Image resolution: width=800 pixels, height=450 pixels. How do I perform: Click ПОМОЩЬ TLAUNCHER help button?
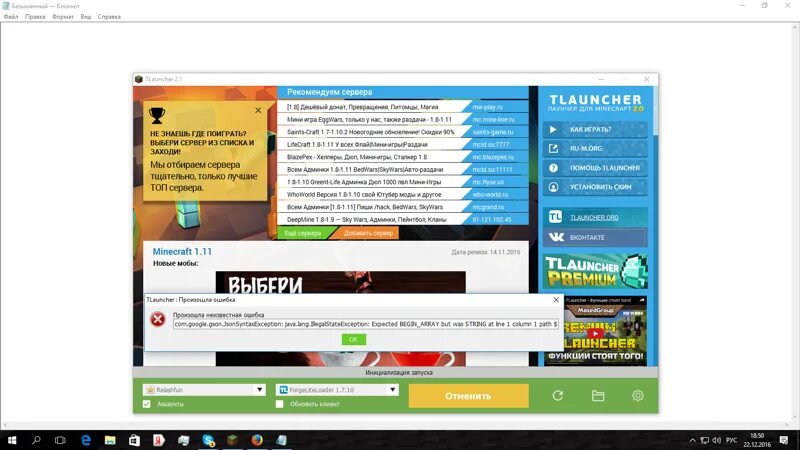point(595,168)
